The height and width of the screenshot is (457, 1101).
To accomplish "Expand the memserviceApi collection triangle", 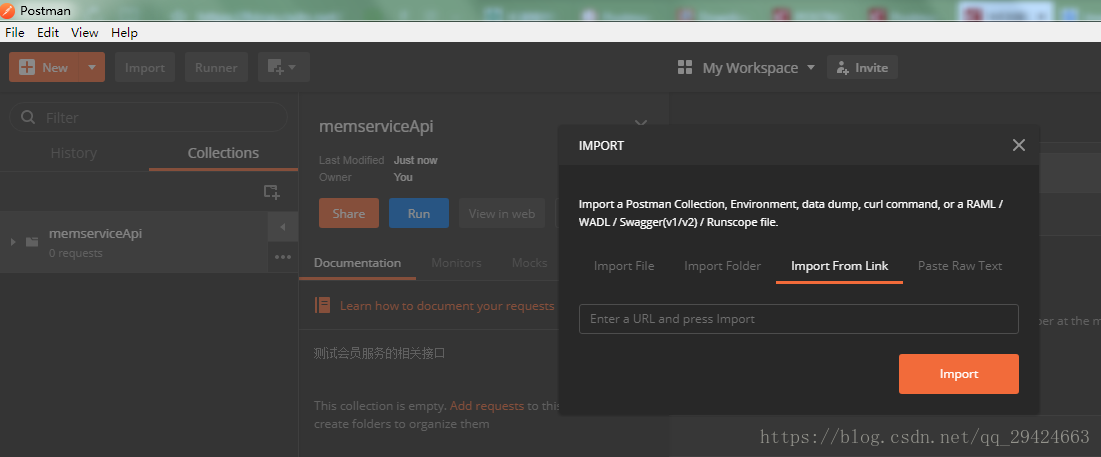I will [x=13, y=242].
